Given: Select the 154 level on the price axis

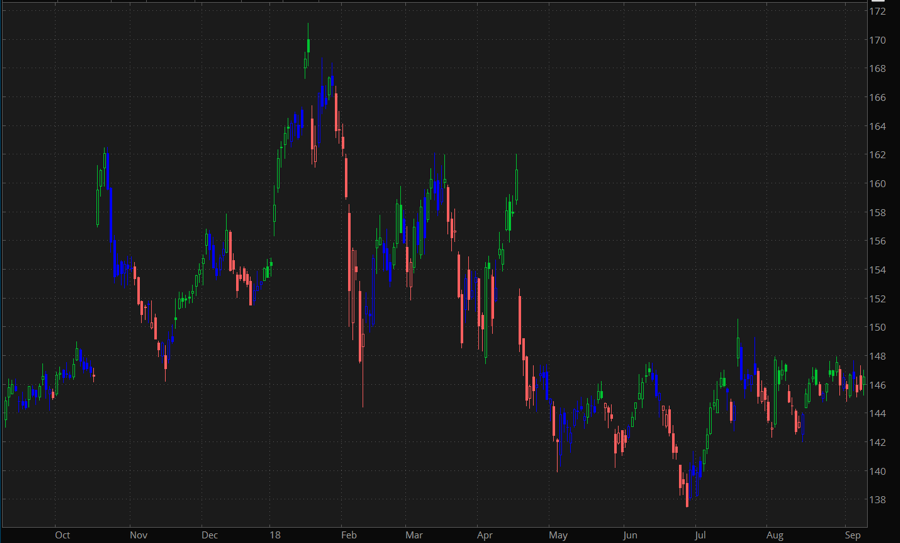Looking at the screenshot, I should coord(877,270).
